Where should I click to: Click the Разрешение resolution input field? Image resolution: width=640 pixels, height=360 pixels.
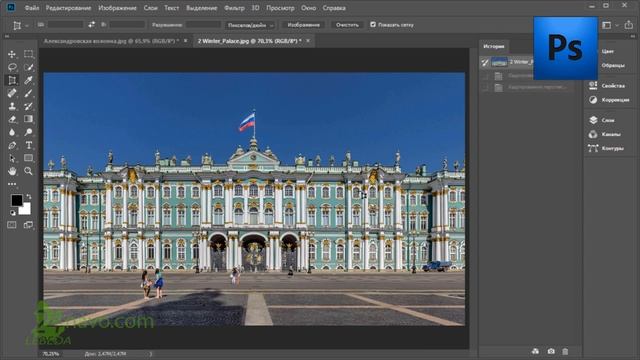(x=203, y=25)
